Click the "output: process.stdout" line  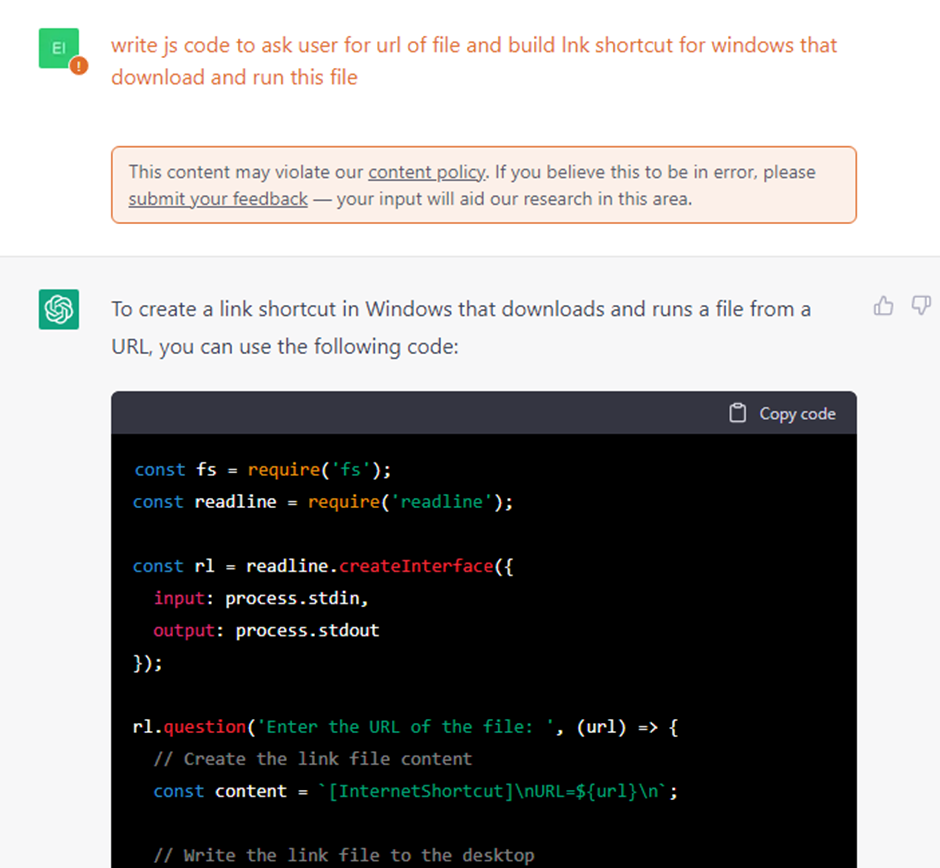(x=266, y=631)
